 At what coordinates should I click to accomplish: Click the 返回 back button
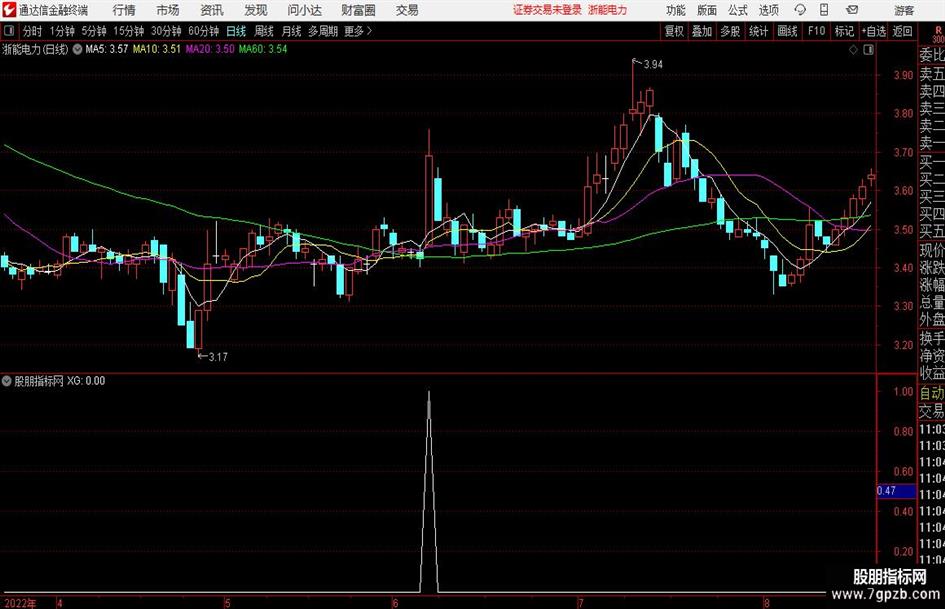click(902, 31)
